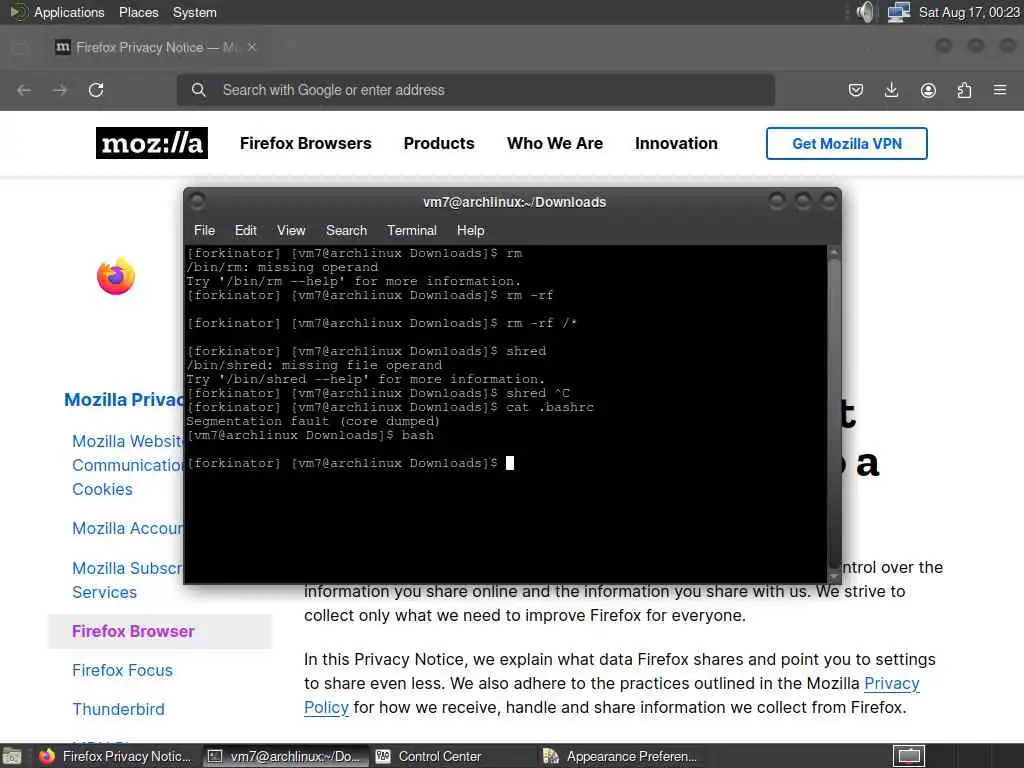This screenshot has height=768, width=1024.
Task: Open the Places menu
Action: tap(138, 12)
